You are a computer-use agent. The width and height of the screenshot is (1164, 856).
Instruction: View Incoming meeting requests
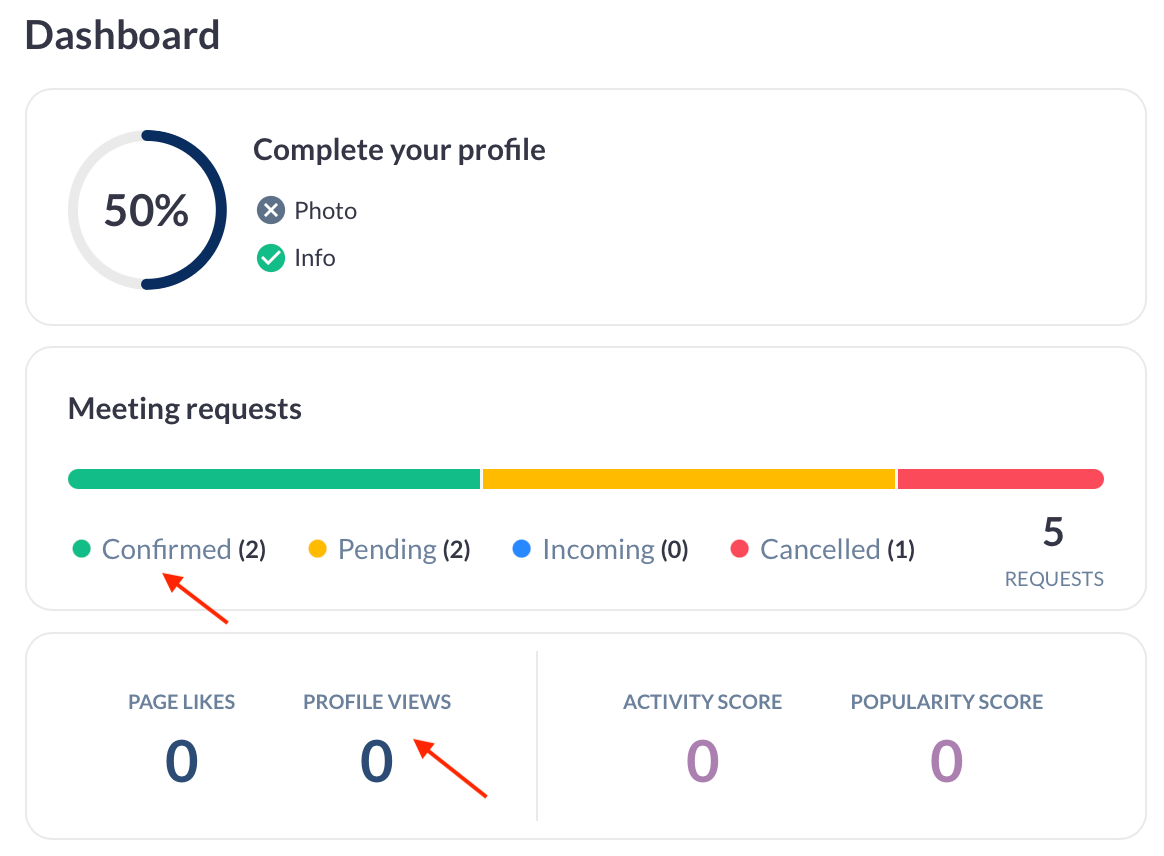pos(598,549)
